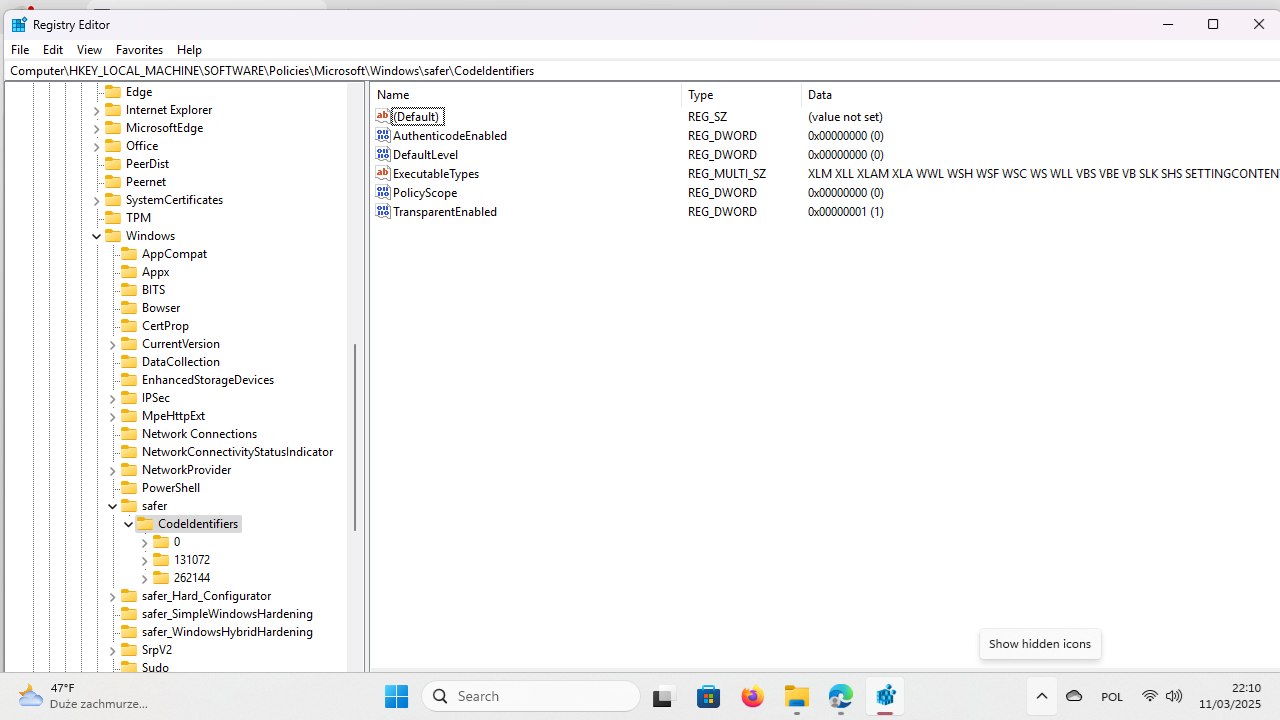Collapse the Windows key
The image size is (1280, 720).
(x=97, y=236)
